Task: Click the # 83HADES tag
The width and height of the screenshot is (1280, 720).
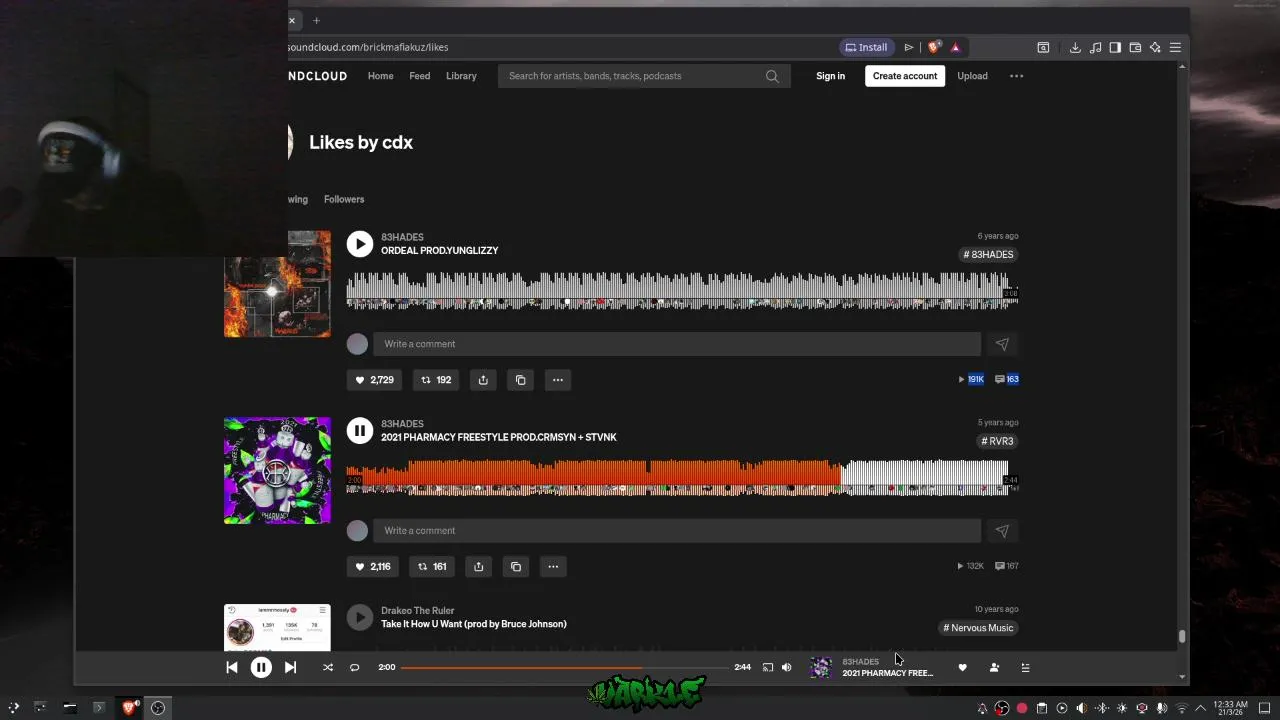Action: (x=988, y=254)
